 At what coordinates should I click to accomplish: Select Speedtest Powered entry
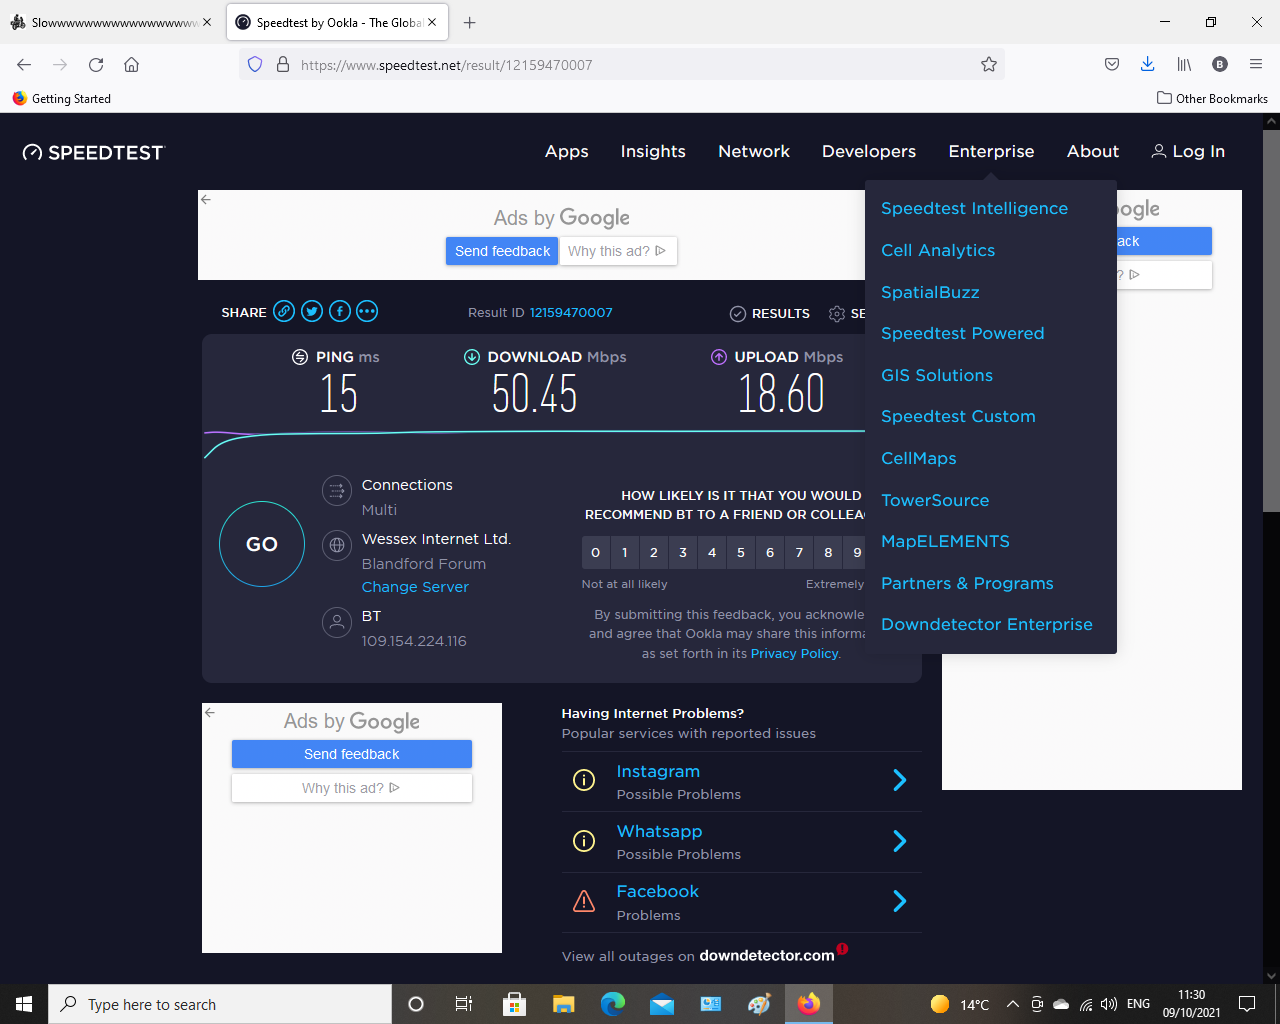pyautogui.click(x=962, y=333)
